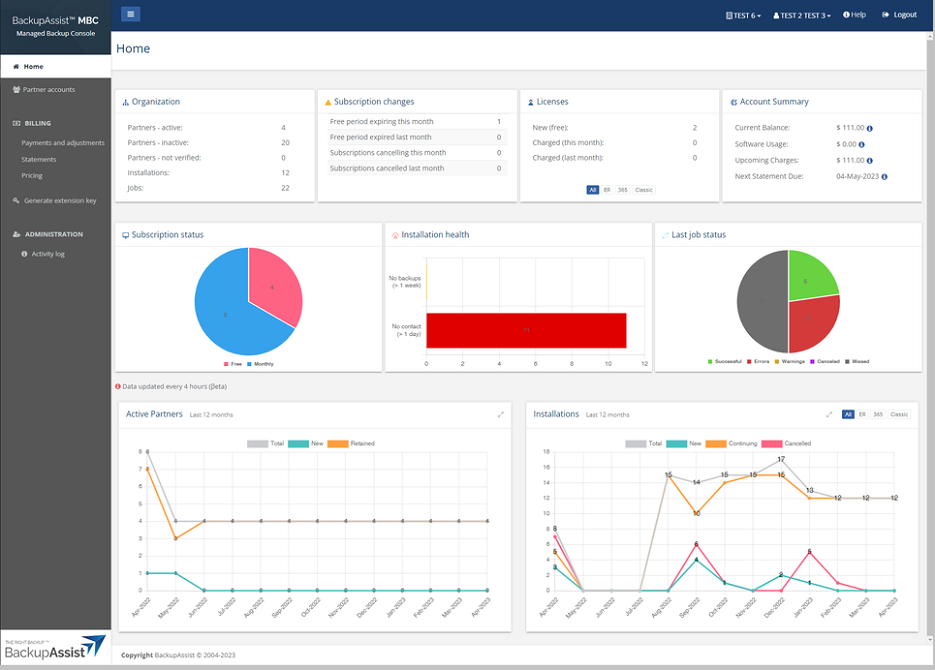Click the BILLING section icon in the sidebar
935x670 pixels.
point(17,123)
